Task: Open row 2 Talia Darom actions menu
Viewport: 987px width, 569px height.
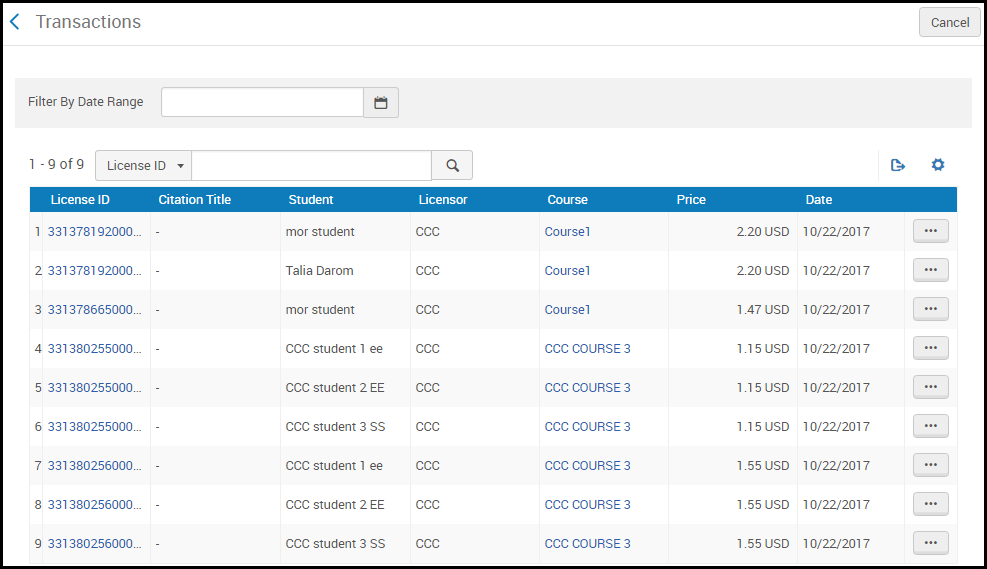Action: tap(931, 270)
